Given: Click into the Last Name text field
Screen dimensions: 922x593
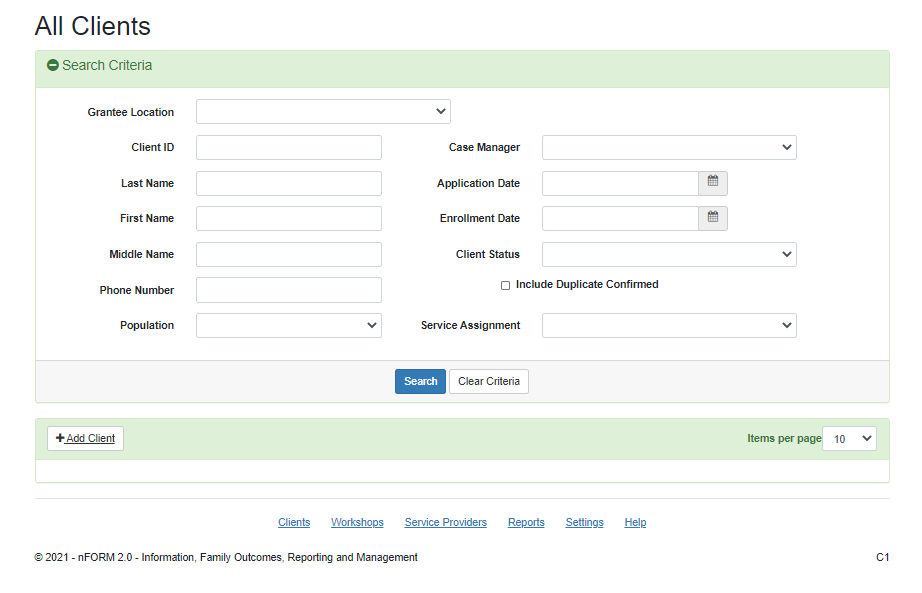Looking at the screenshot, I should (288, 183).
